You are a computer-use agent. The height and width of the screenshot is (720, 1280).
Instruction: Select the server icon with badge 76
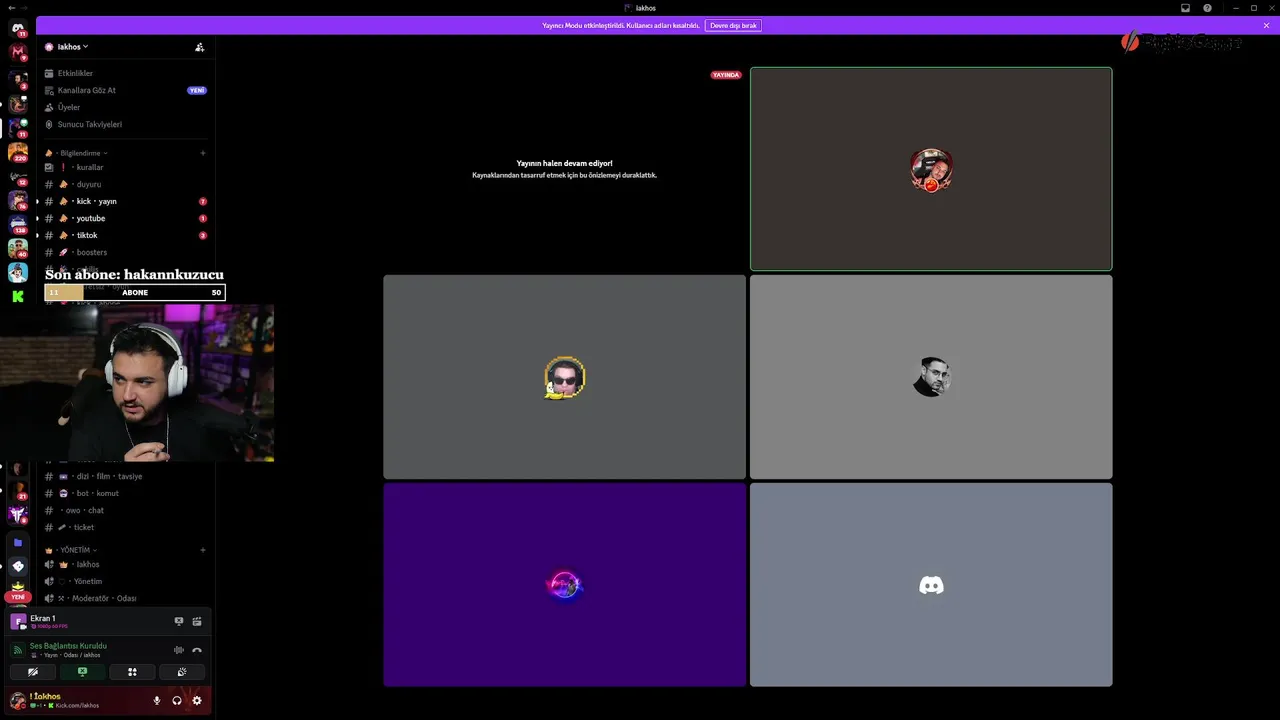tap(18, 200)
